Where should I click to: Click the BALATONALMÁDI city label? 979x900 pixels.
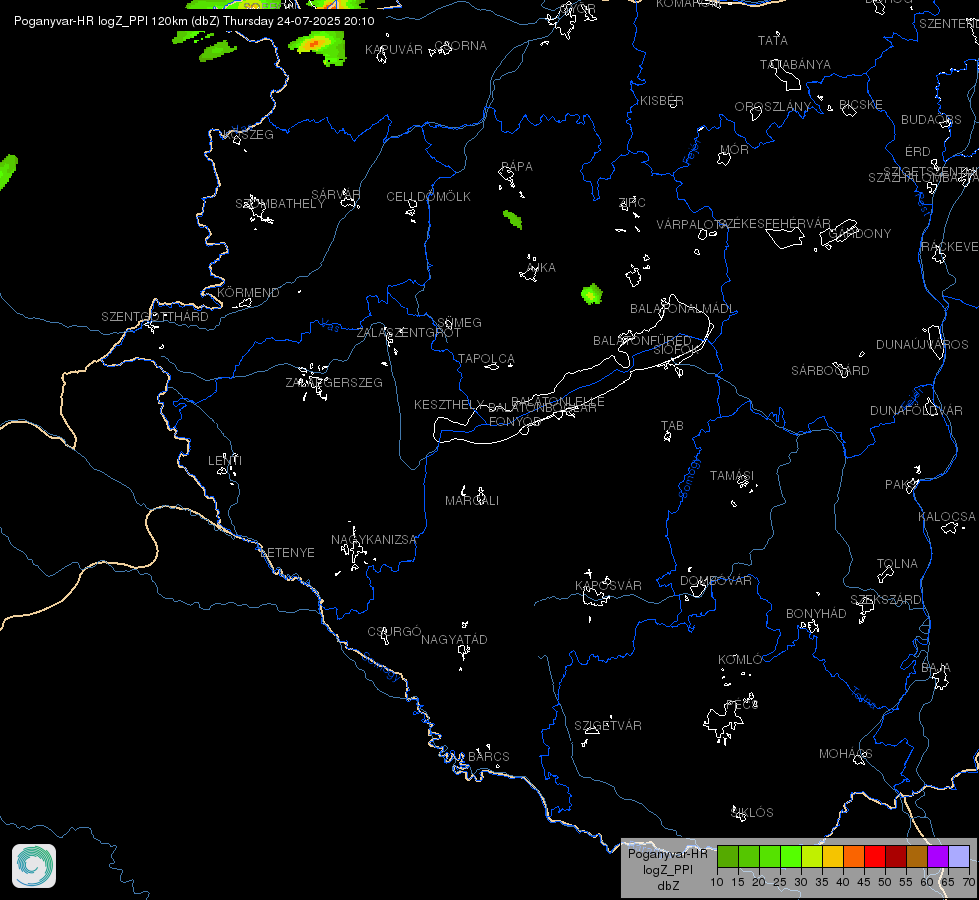click(x=682, y=309)
